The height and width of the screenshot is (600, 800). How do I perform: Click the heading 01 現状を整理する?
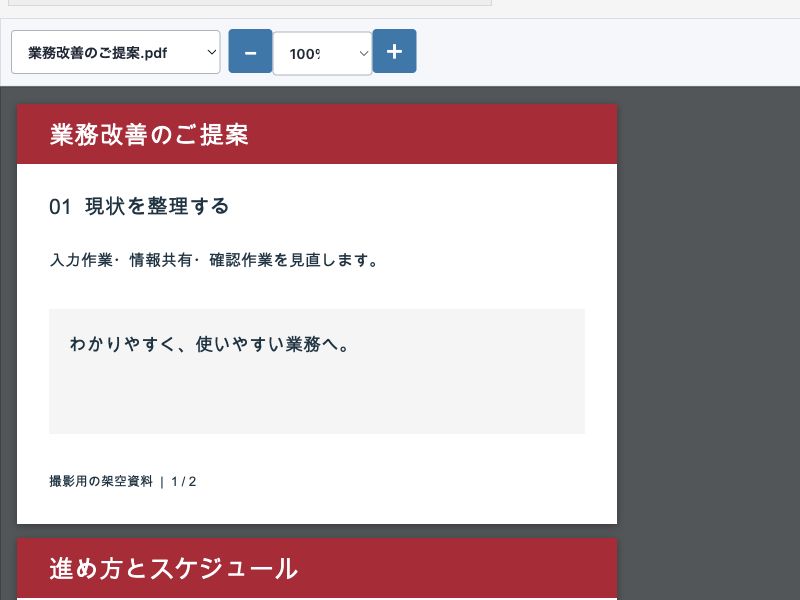[x=139, y=206]
